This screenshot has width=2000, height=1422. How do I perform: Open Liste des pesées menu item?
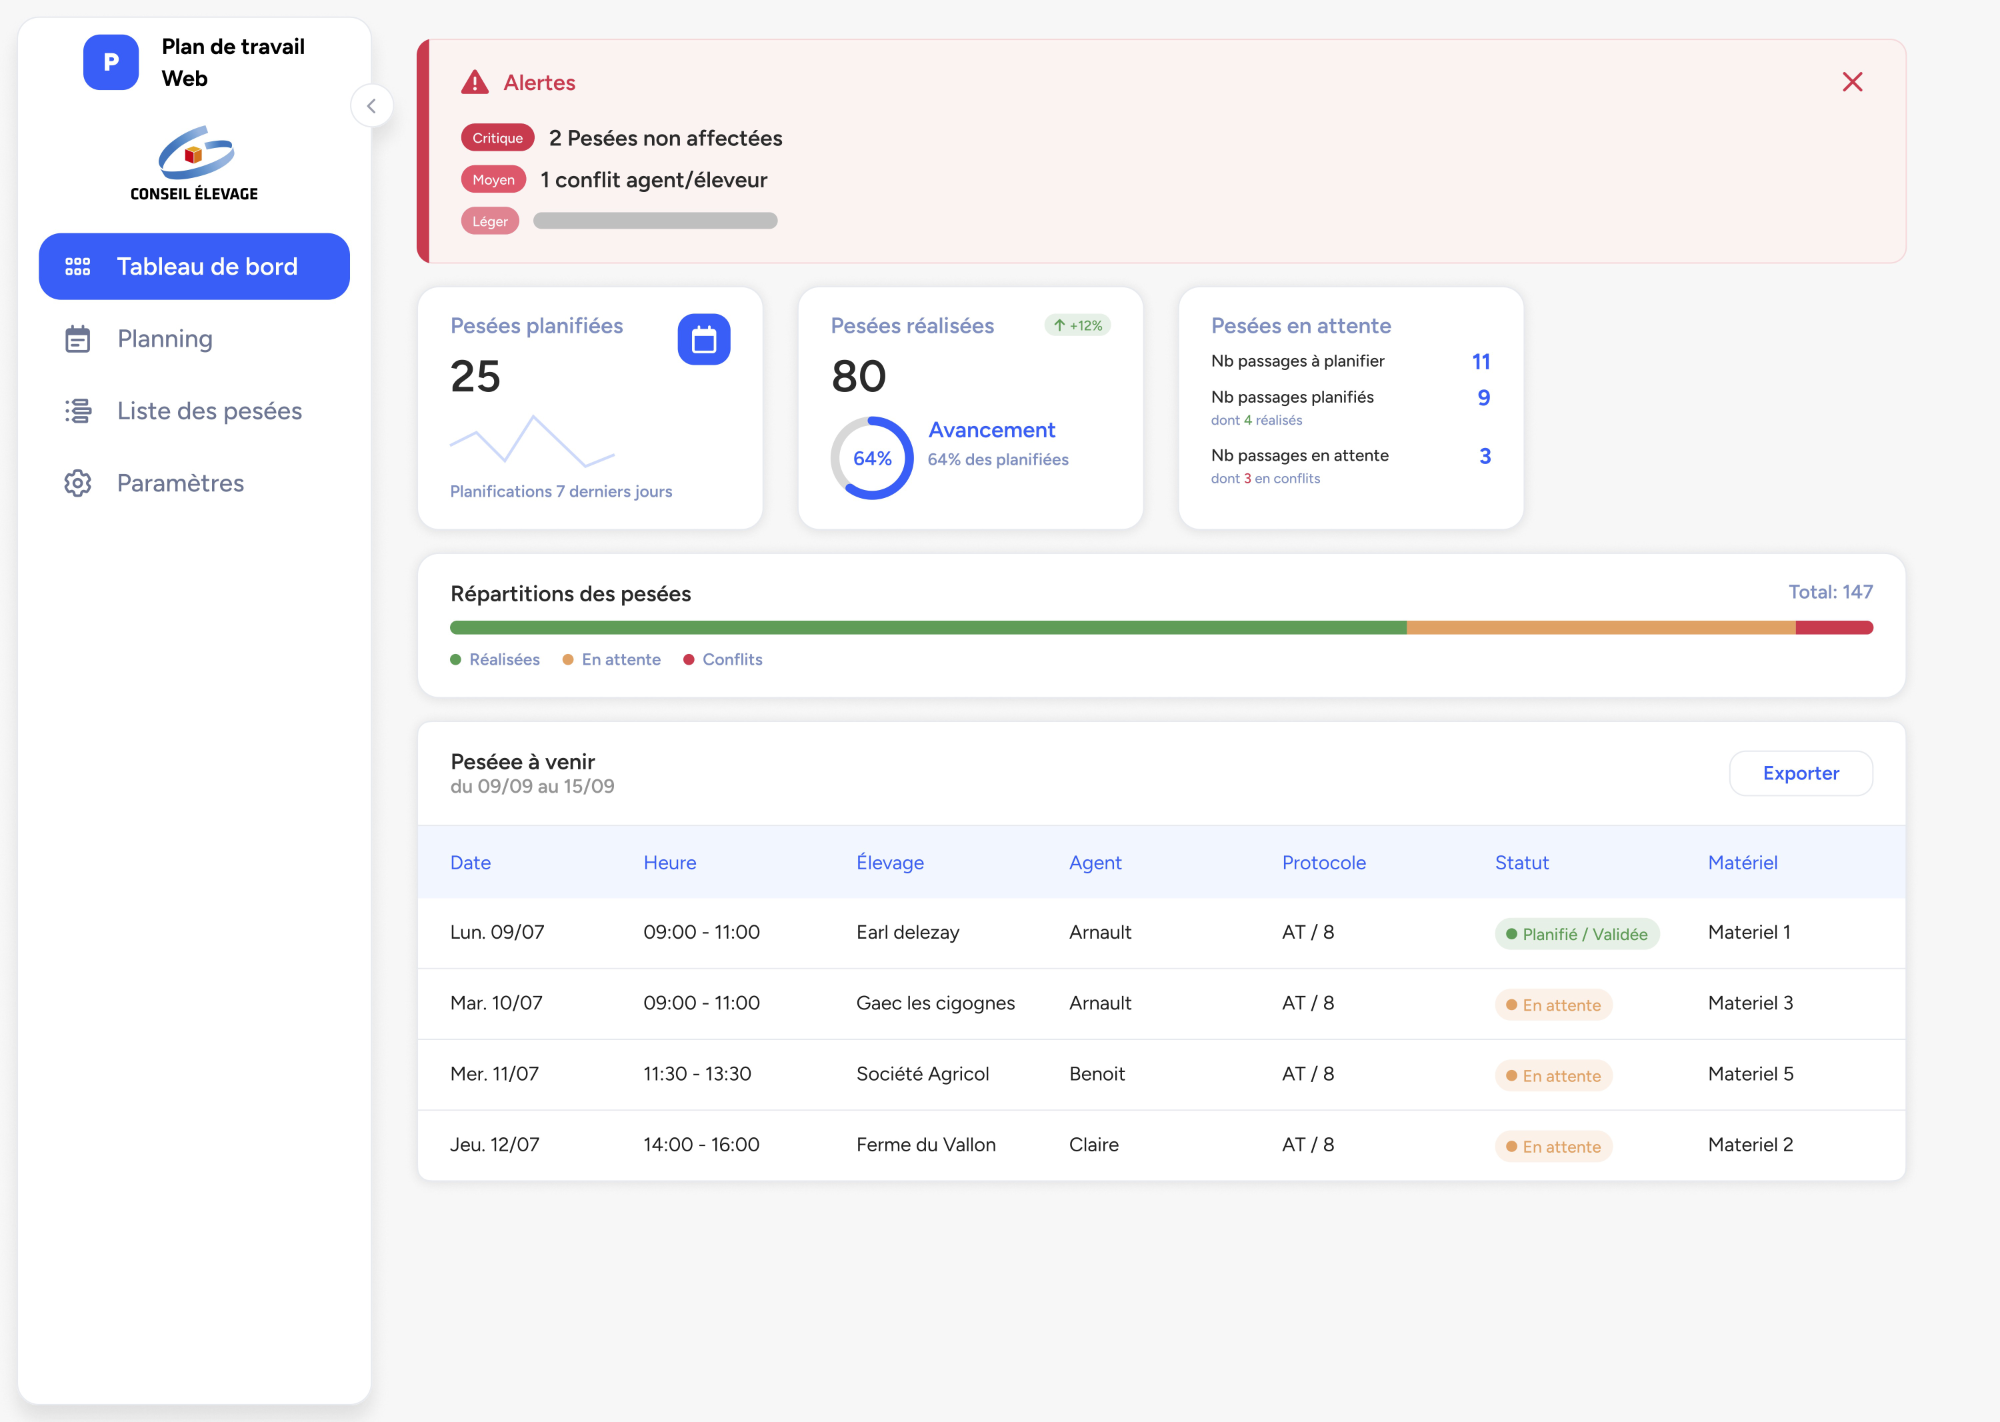tap(209, 411)
